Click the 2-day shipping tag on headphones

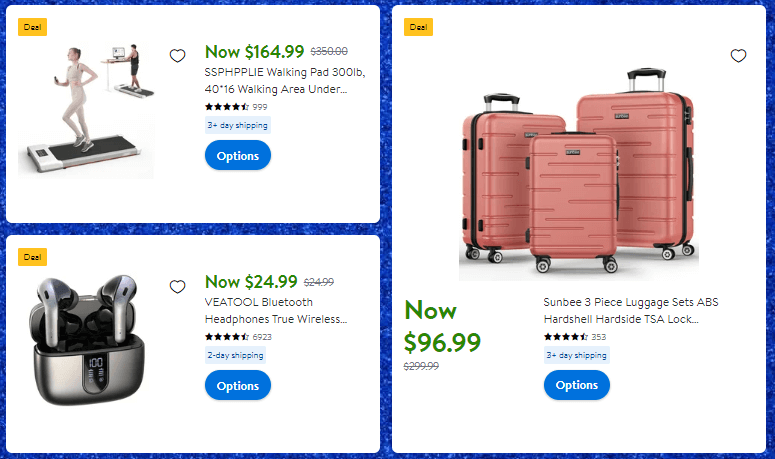coord(236,355)
